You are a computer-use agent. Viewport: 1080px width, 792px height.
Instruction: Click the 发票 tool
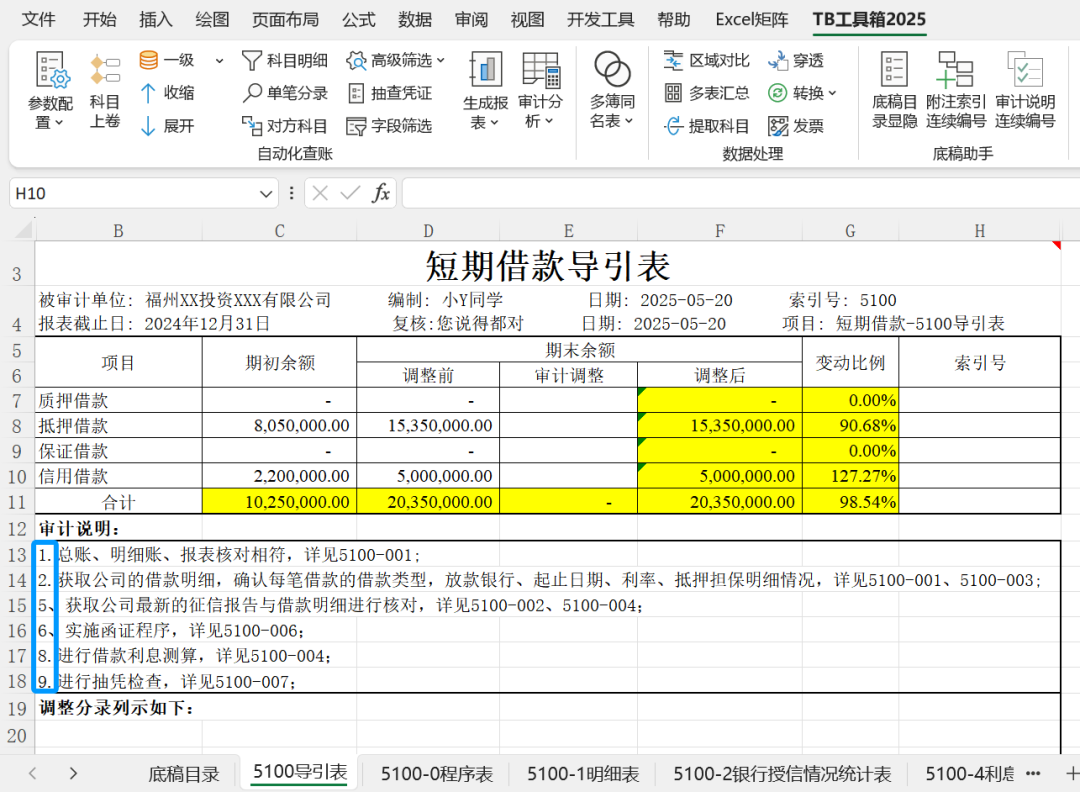pos(796,126)
